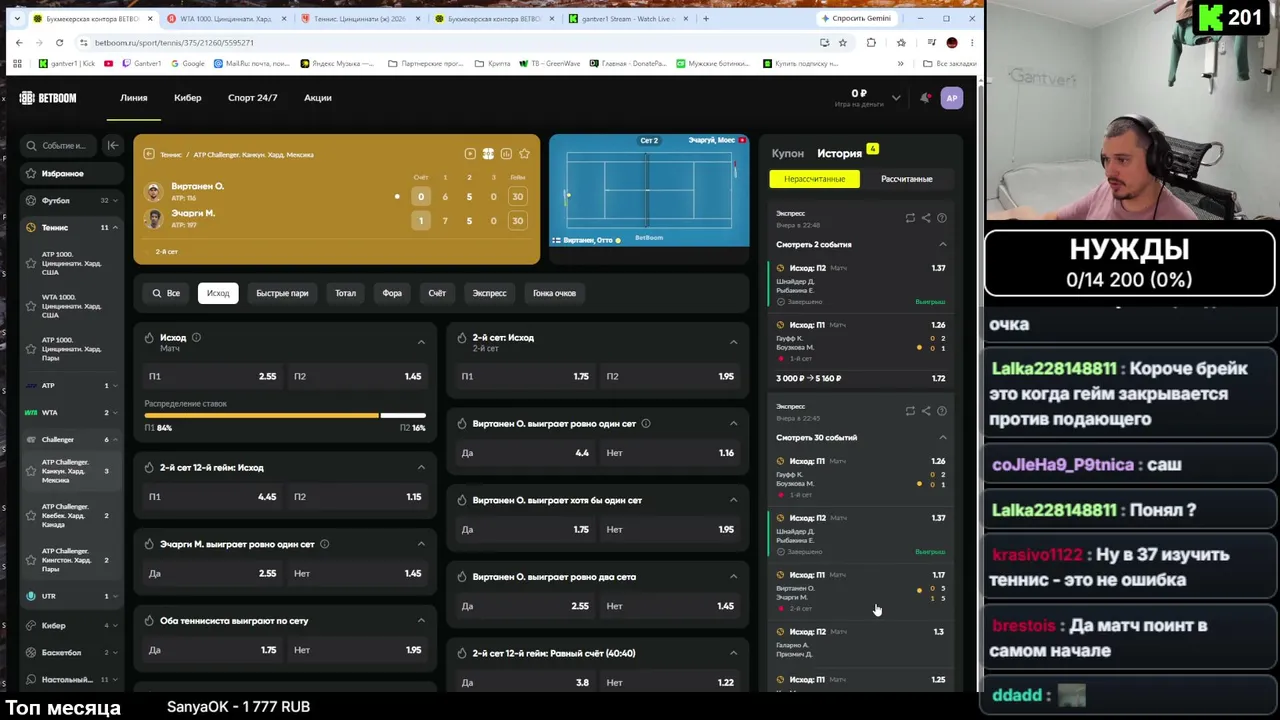The height and width of the screenshot is (720, 1280).
Task: Expand the Футбол sidebar category
Action: pyautogui.click(x=70, y=200)
